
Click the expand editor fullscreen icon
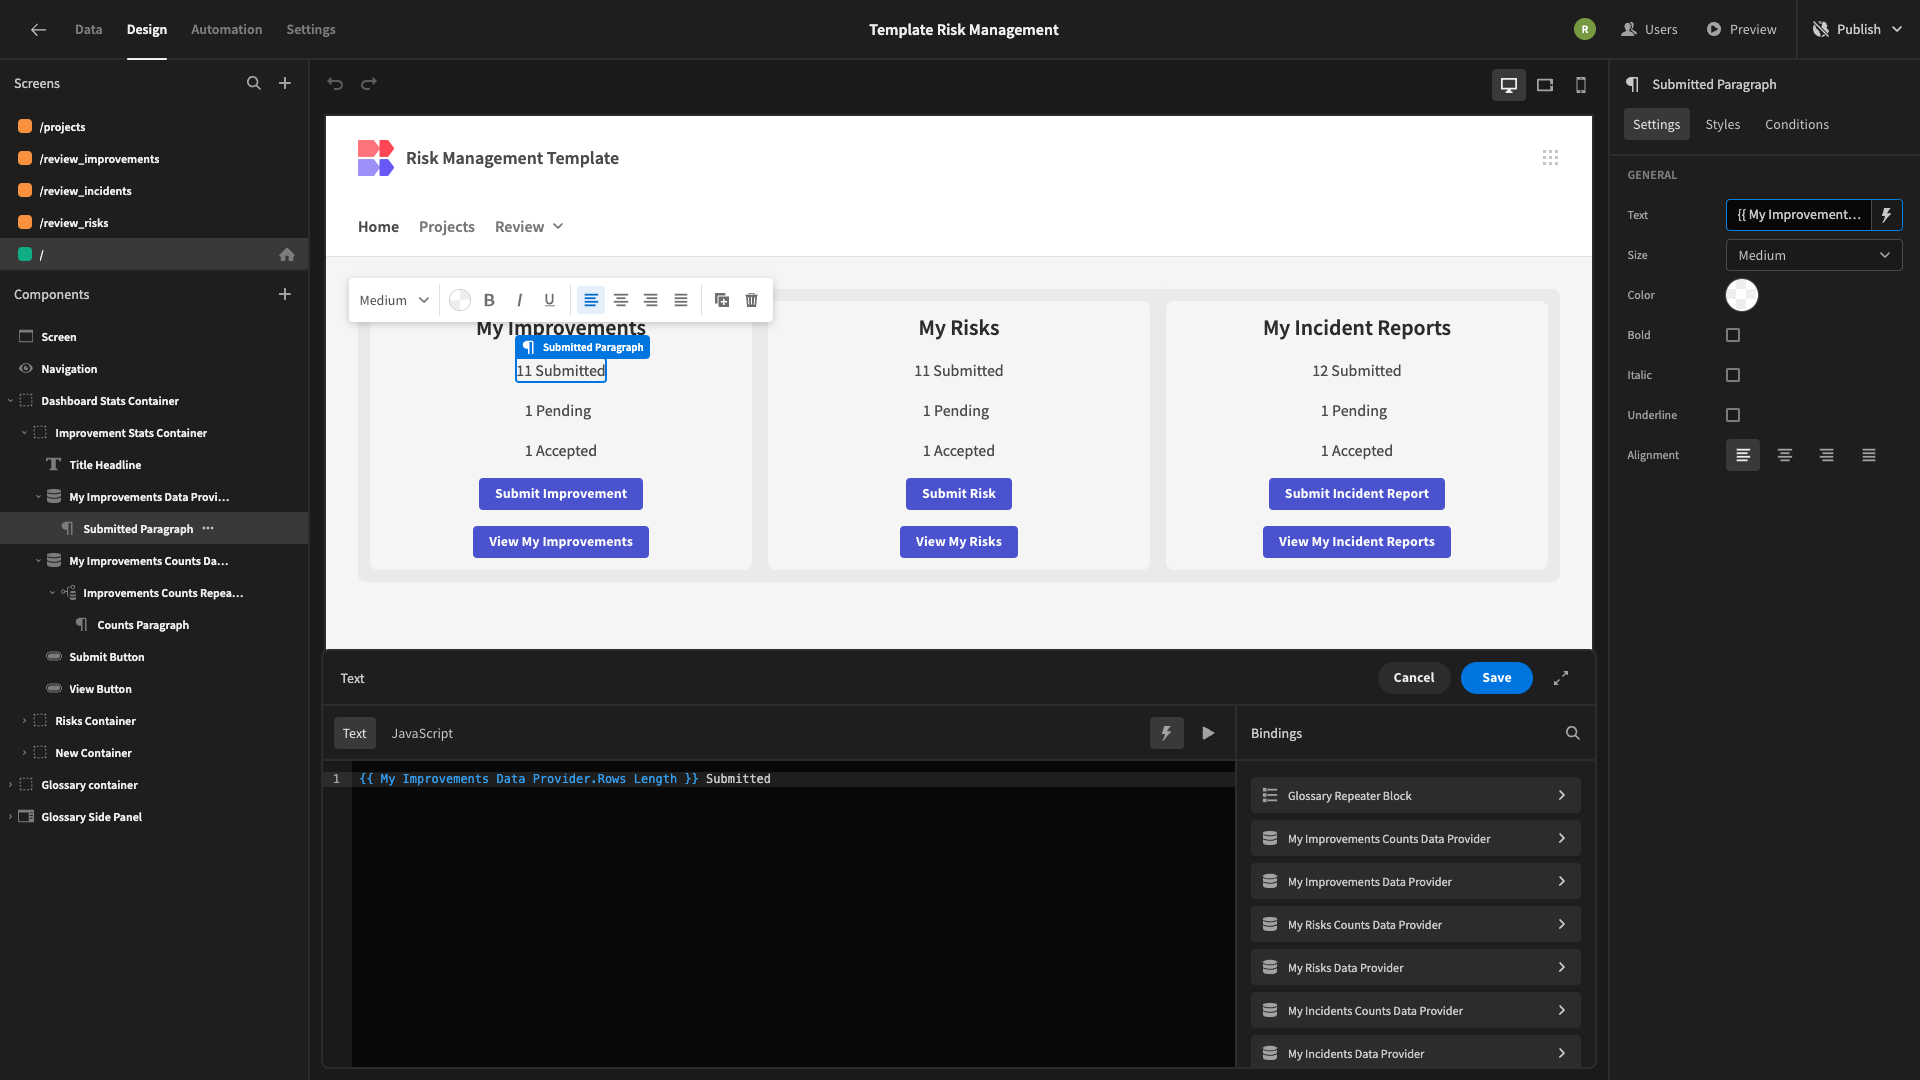point(1561,678)
